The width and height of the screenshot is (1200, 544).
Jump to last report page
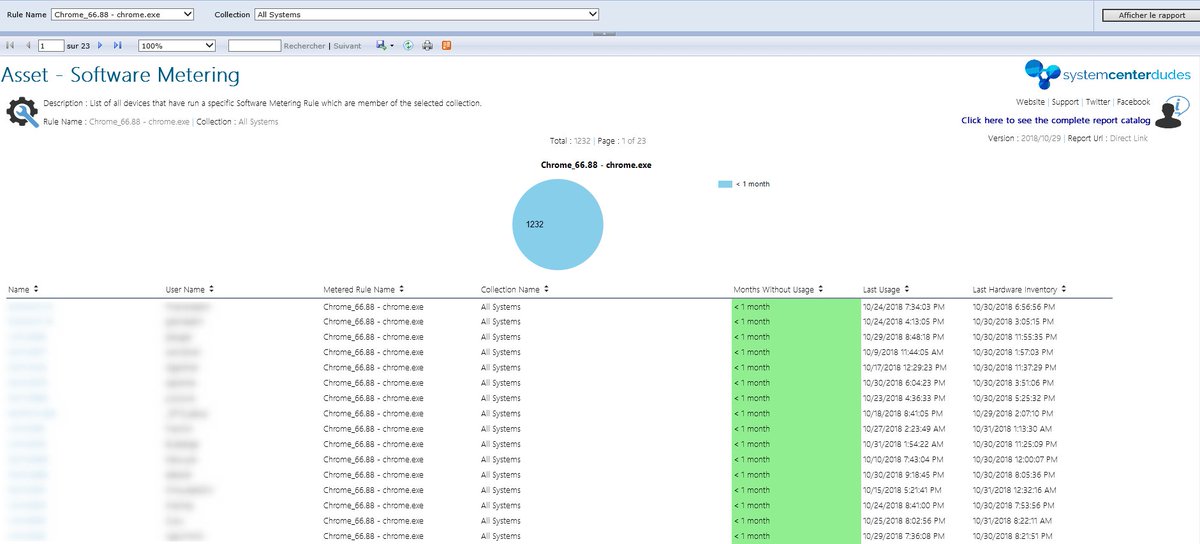118,45
